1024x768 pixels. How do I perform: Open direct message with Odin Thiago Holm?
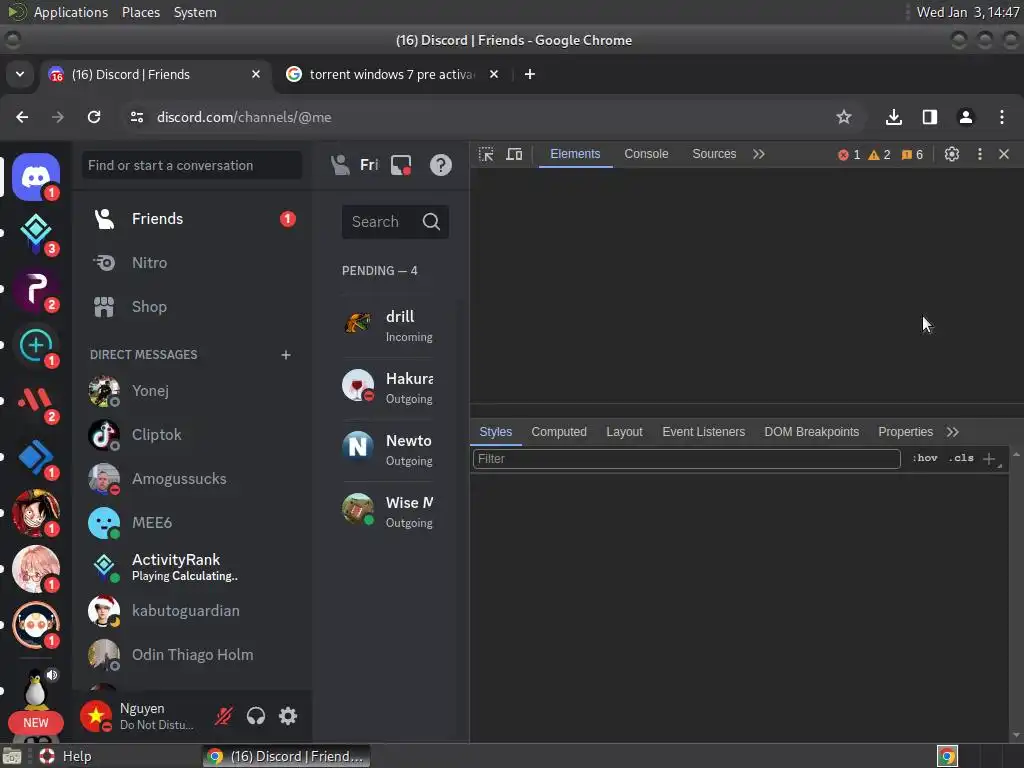193,654
